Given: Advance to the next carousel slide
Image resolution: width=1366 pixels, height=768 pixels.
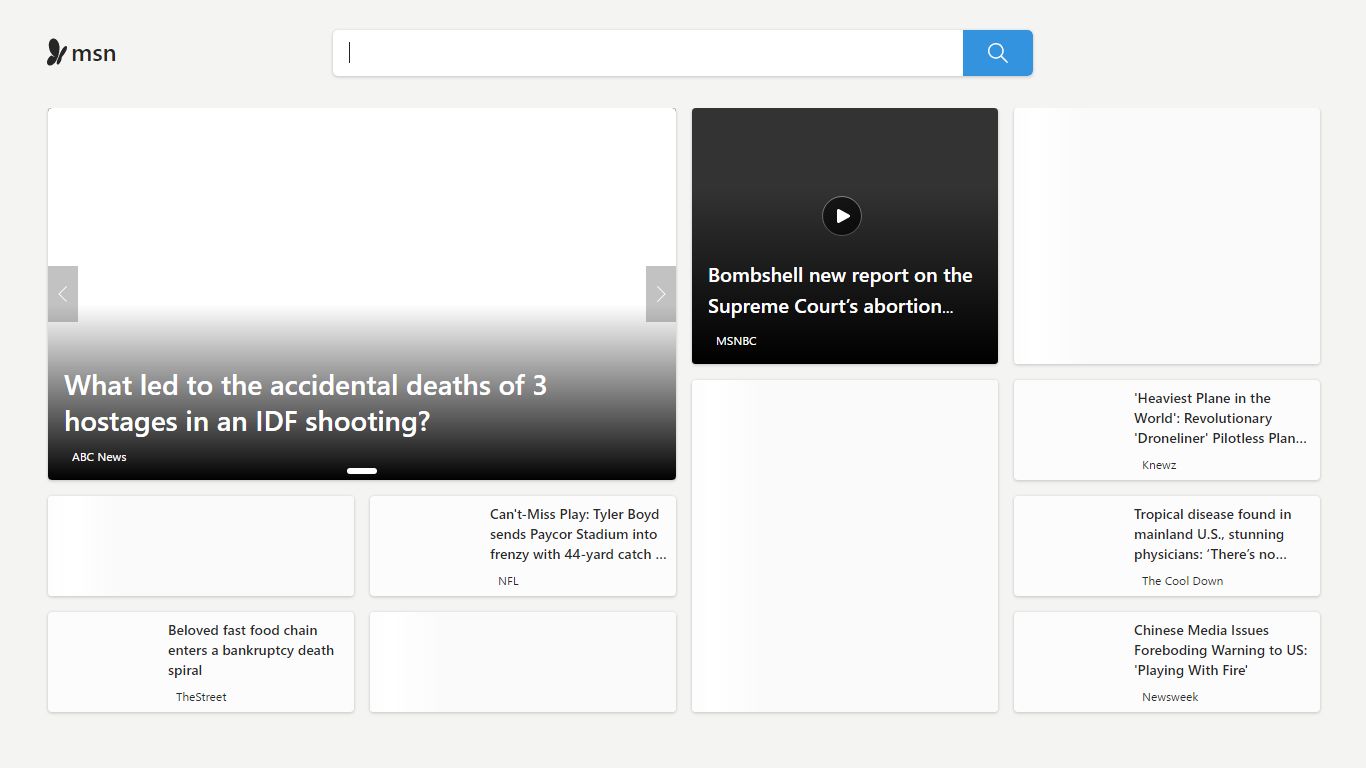Looking at the screenshot, I should 661,294.
